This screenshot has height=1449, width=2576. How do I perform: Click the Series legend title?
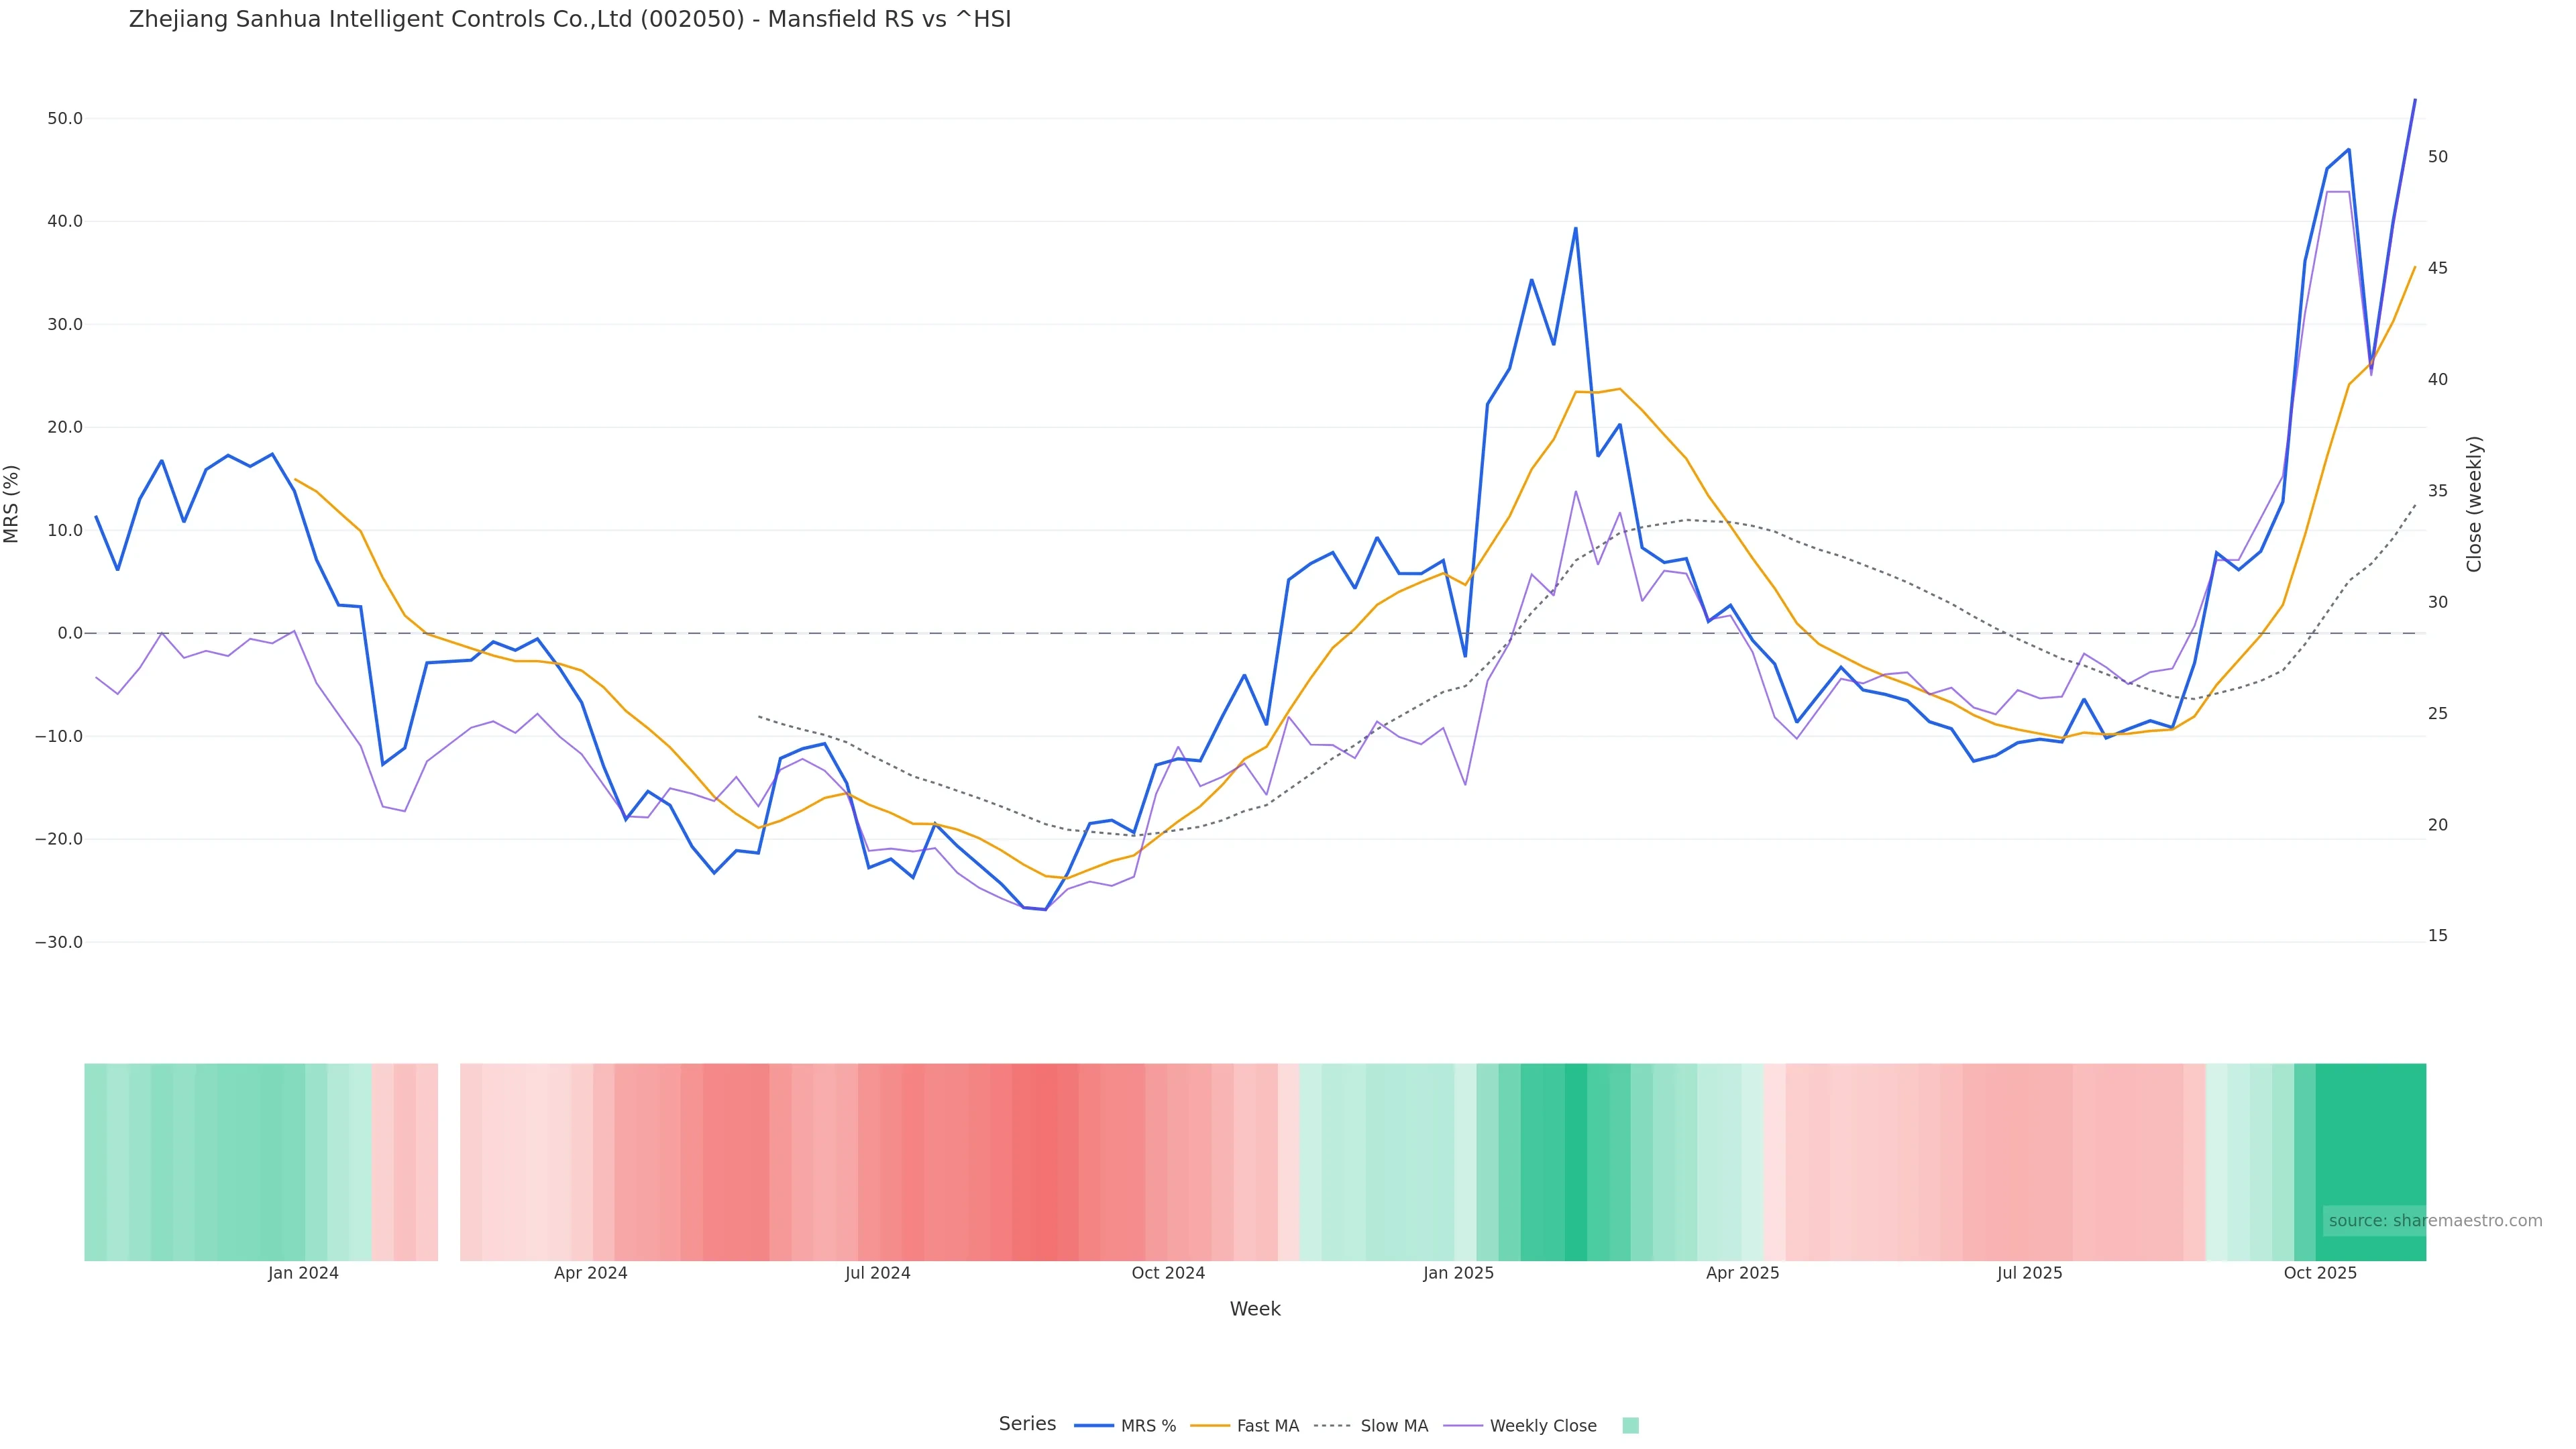point(1027,1424)
